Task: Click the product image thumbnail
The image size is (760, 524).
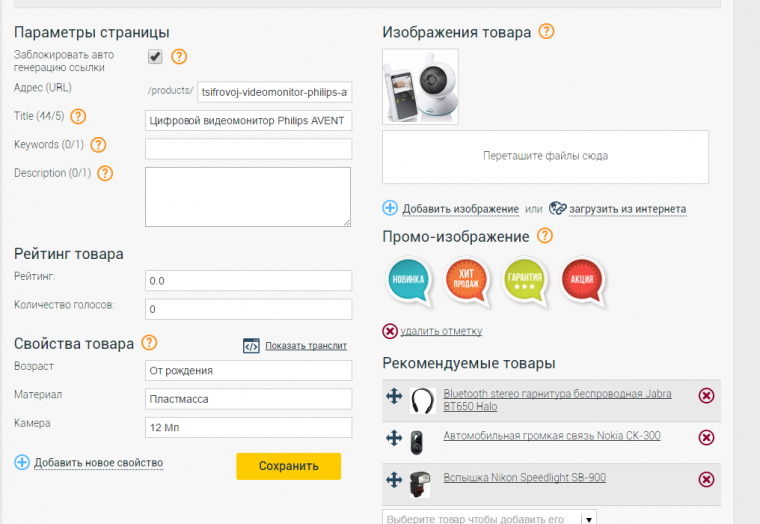Action: click(x=420, y=87)
